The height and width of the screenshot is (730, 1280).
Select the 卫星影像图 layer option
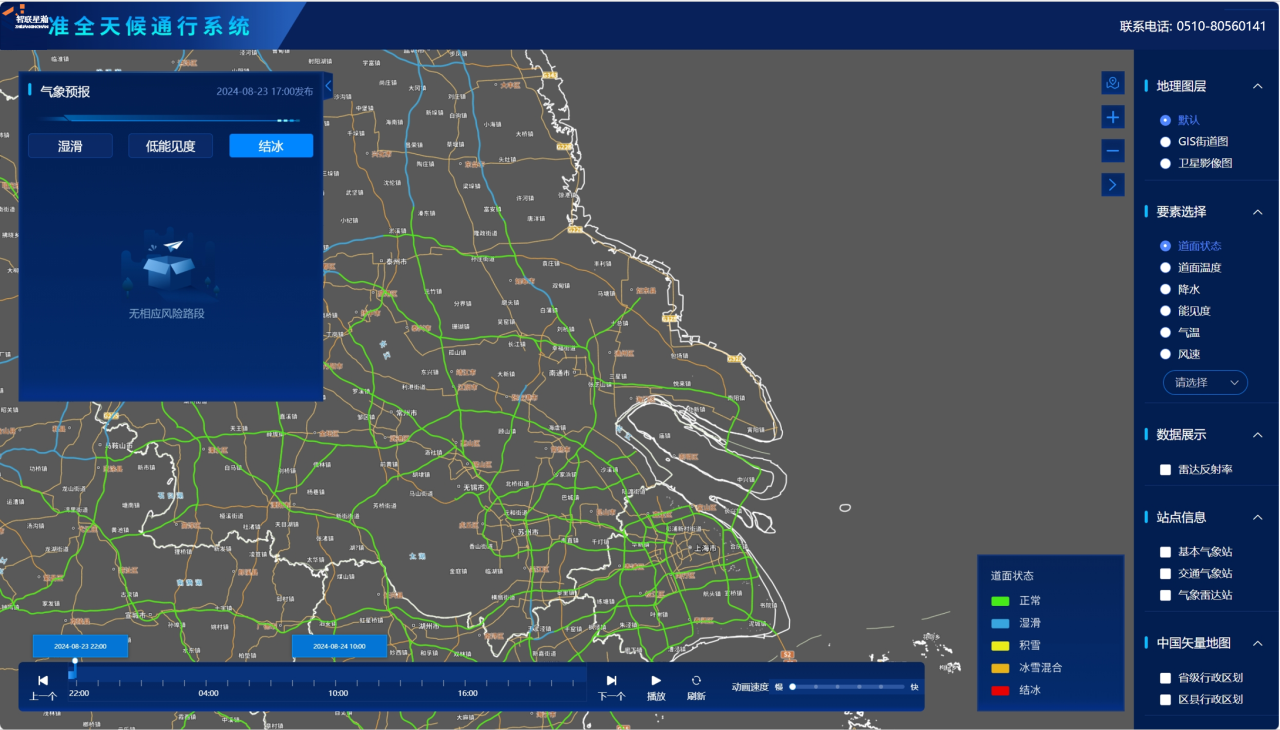(x=1165, y=163)
